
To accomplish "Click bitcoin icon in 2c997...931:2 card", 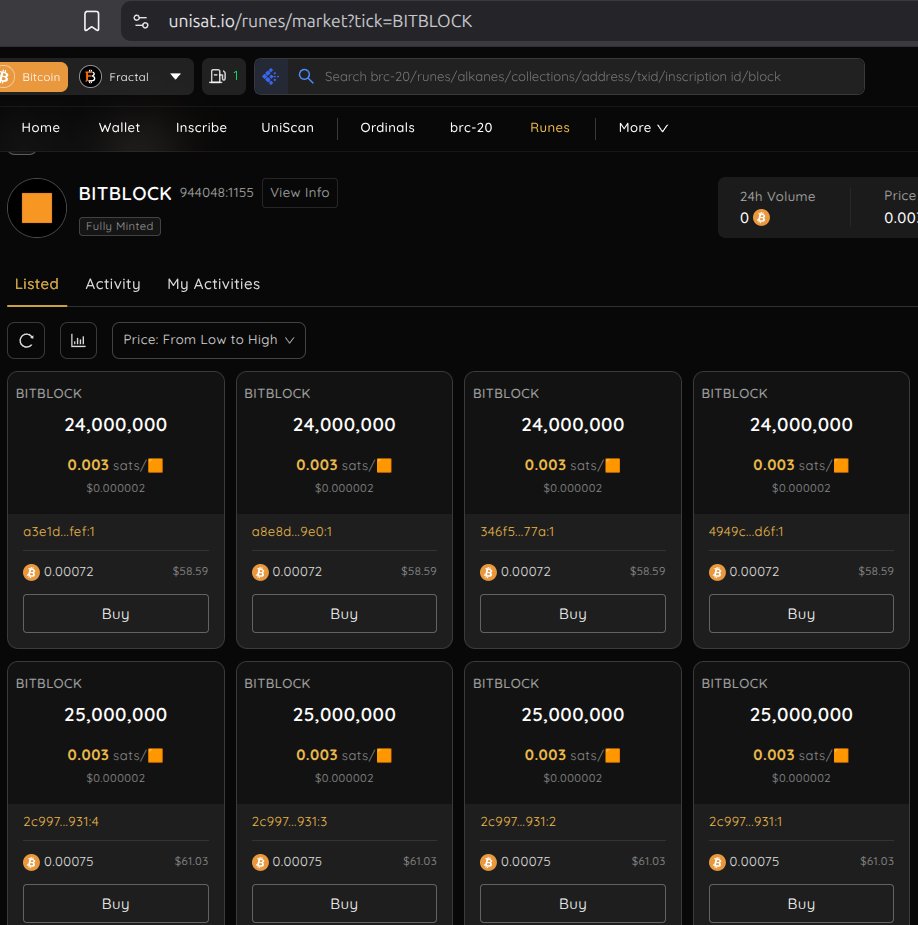I will [488, 862].
